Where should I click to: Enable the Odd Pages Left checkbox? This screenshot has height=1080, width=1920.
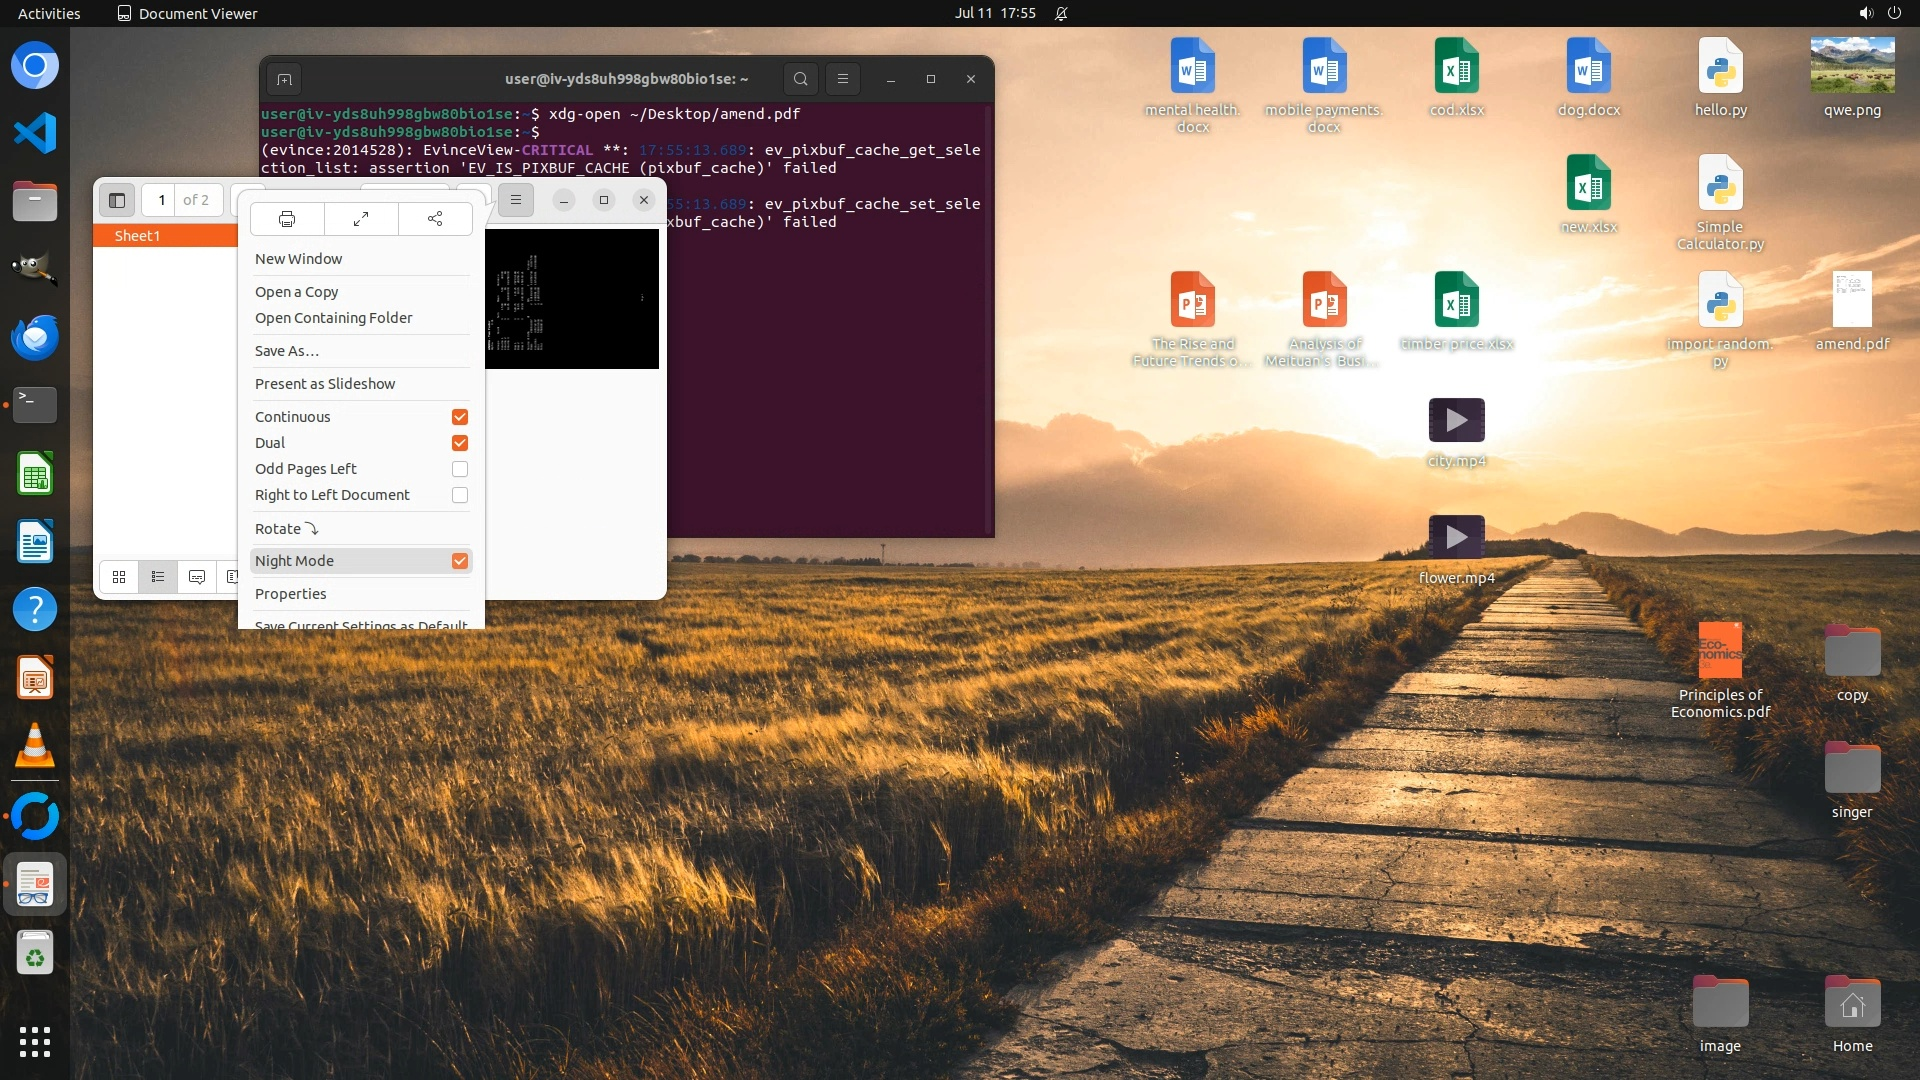tap(460, 469)
